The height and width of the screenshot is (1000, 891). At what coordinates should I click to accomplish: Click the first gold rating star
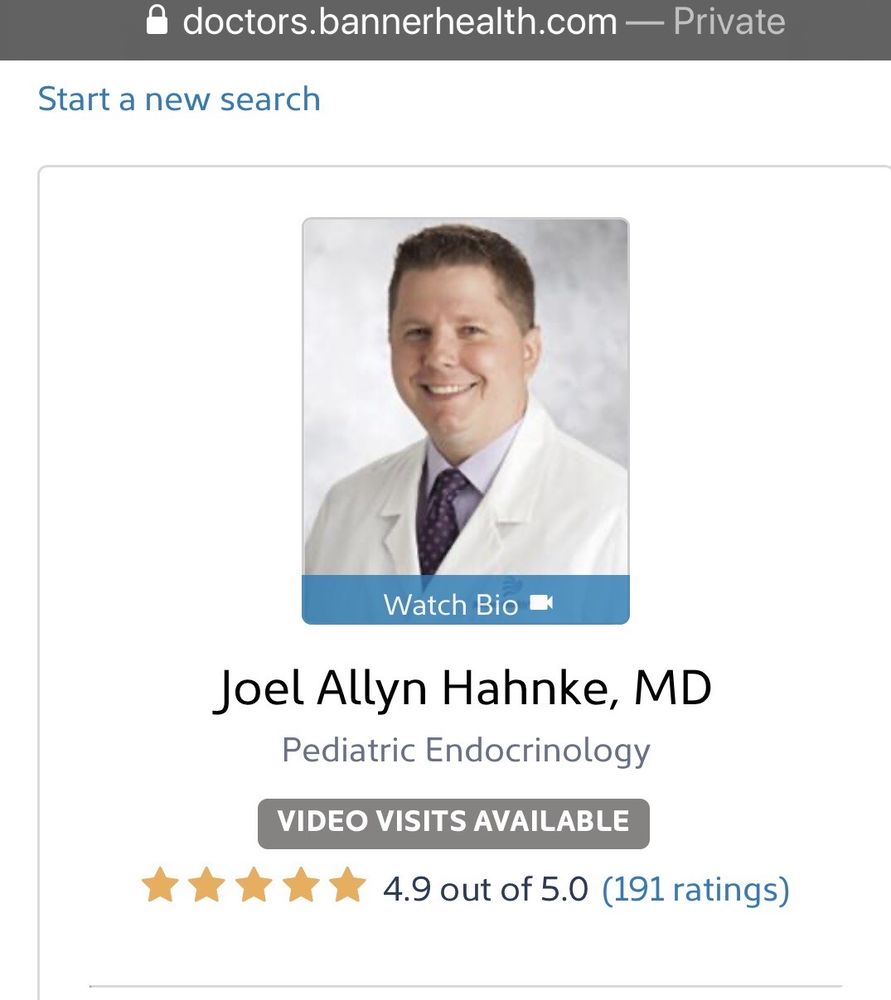(158, 886)
